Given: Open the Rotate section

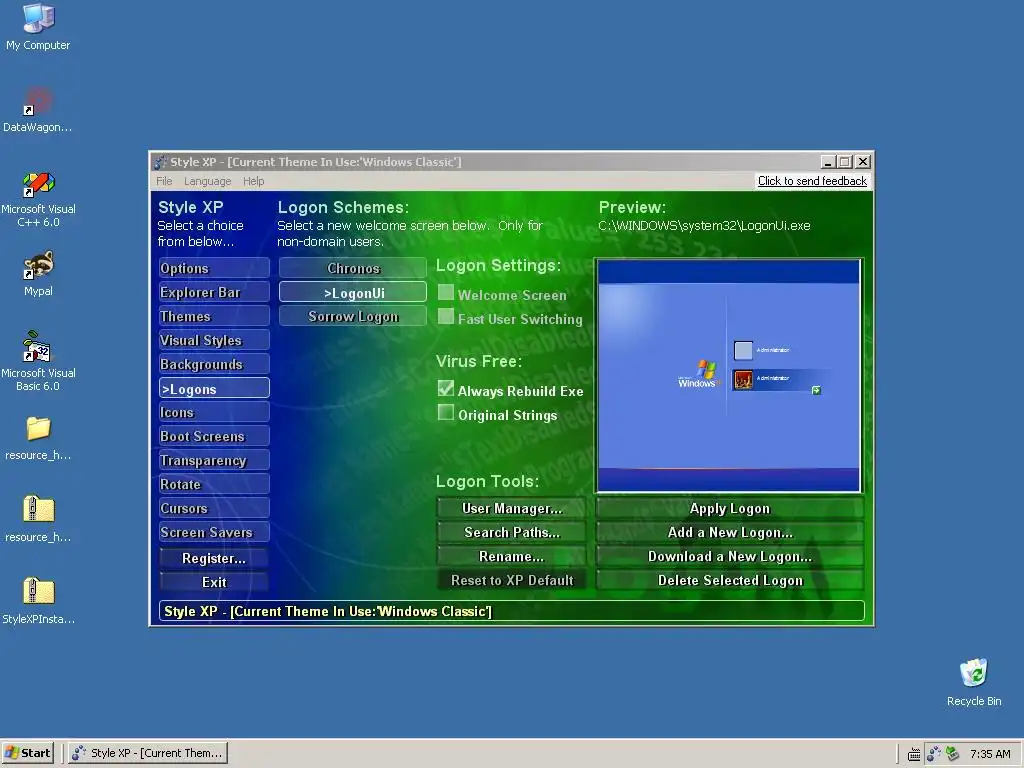Looking at the screenshot, I should tap(214, 484).
